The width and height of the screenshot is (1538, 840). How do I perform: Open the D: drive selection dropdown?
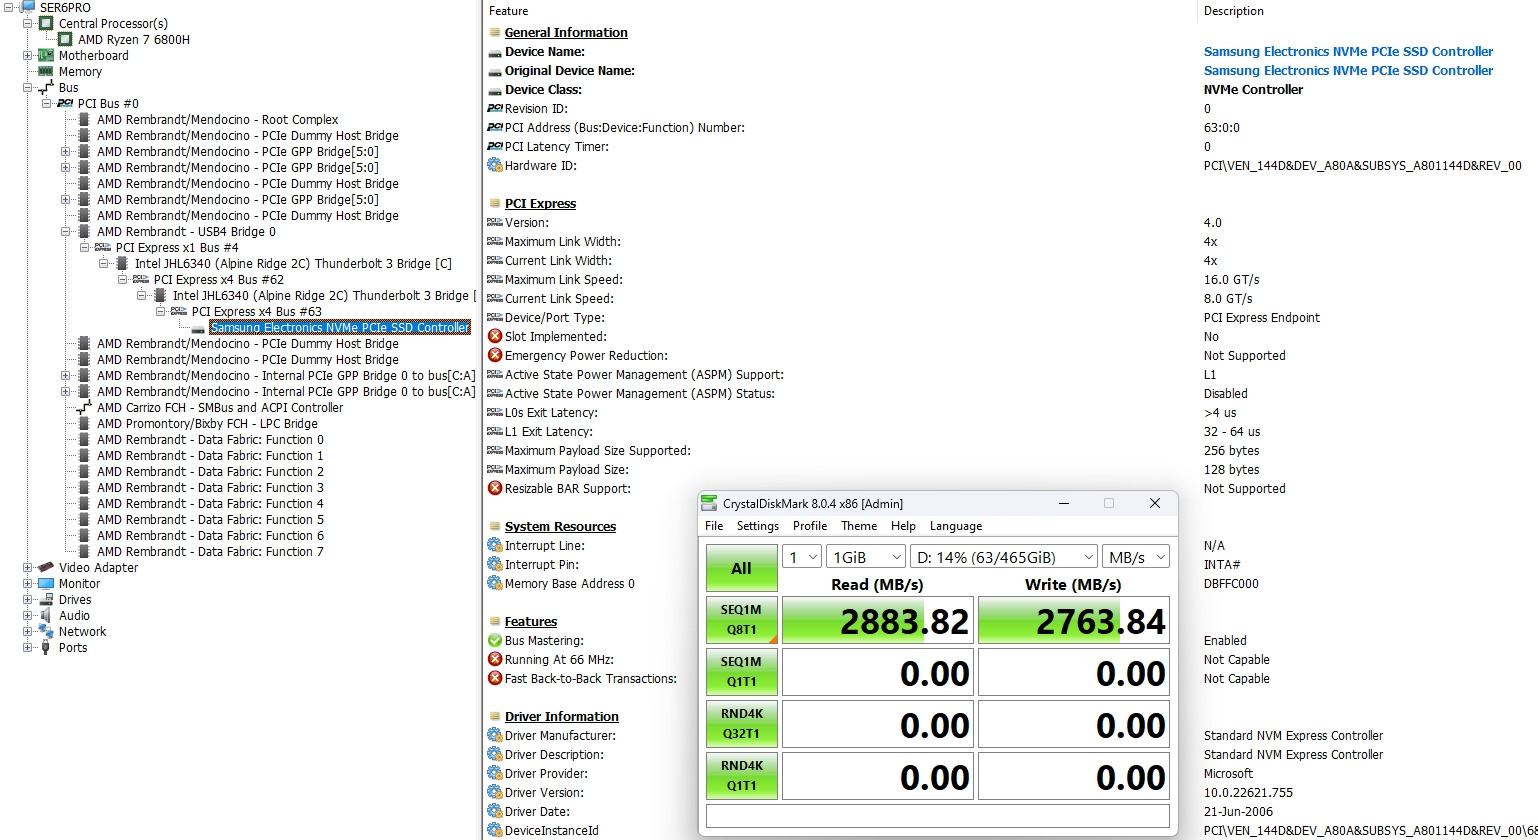[1004, 557]
